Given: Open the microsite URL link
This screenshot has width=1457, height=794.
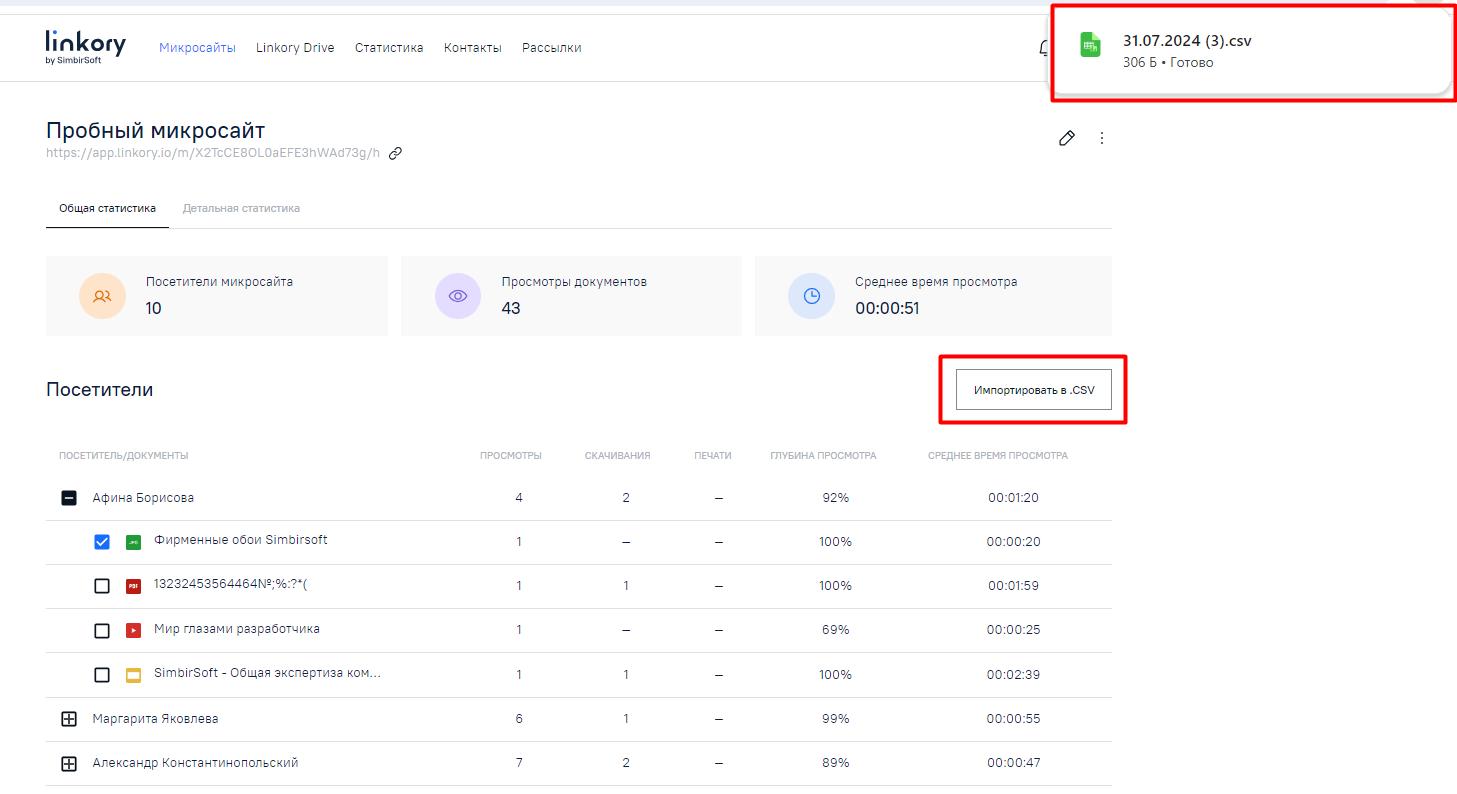Looking at the screenshot, I should (213, 153).
